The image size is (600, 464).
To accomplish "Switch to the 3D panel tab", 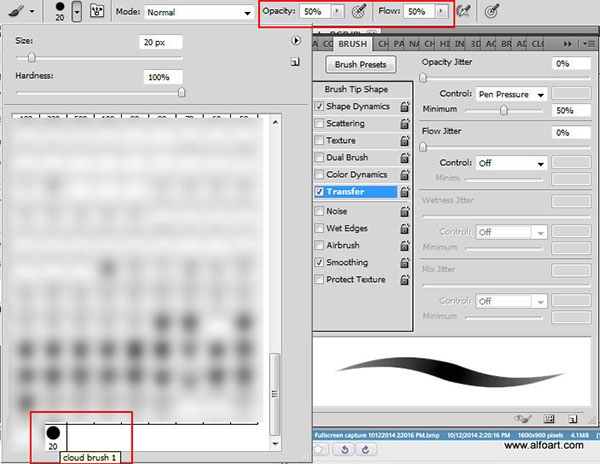I will coord(475,44).
